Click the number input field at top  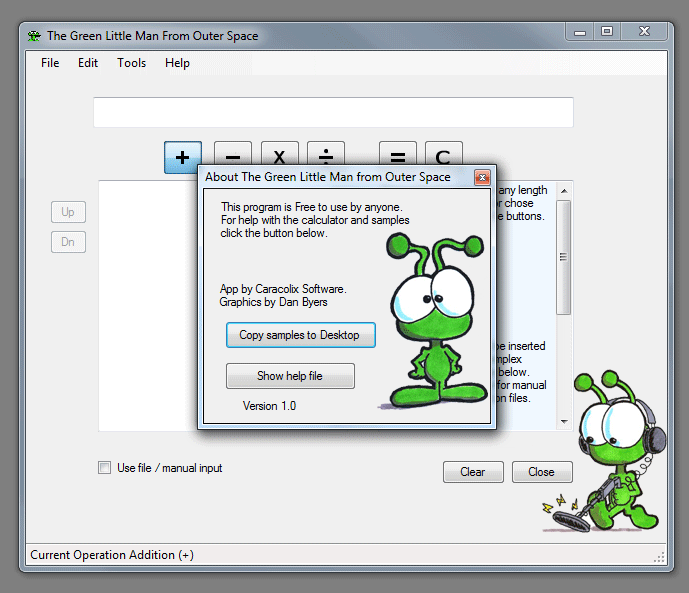tap(333, 112)
